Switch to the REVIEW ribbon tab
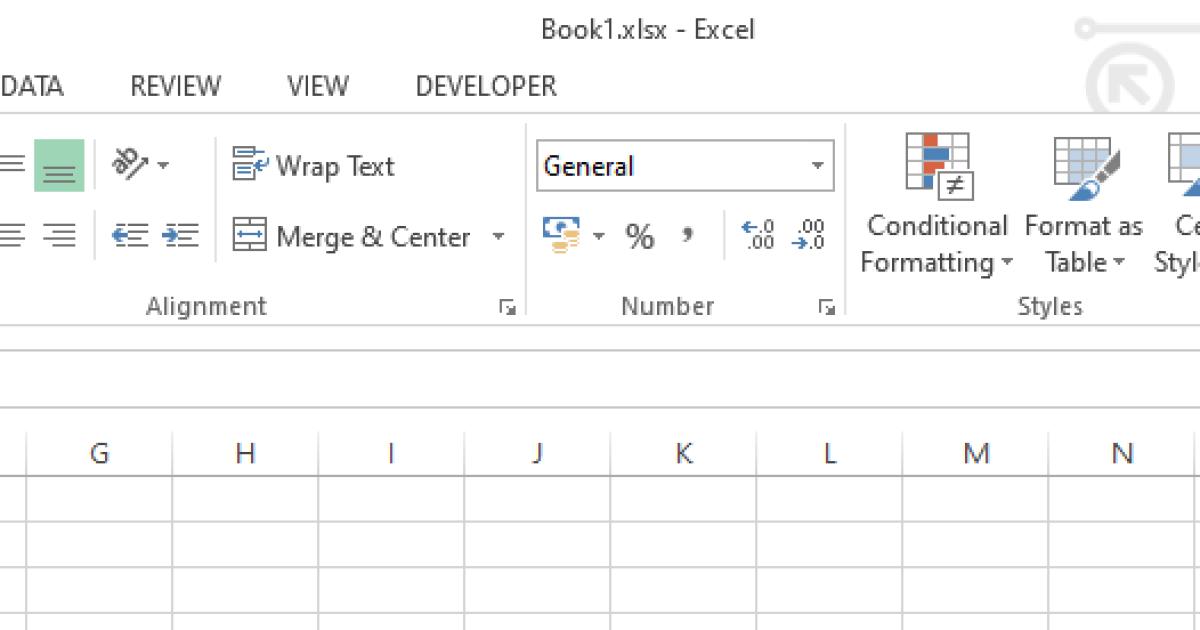The width and height of the screenshot is (1200, 630). (175, 86)
